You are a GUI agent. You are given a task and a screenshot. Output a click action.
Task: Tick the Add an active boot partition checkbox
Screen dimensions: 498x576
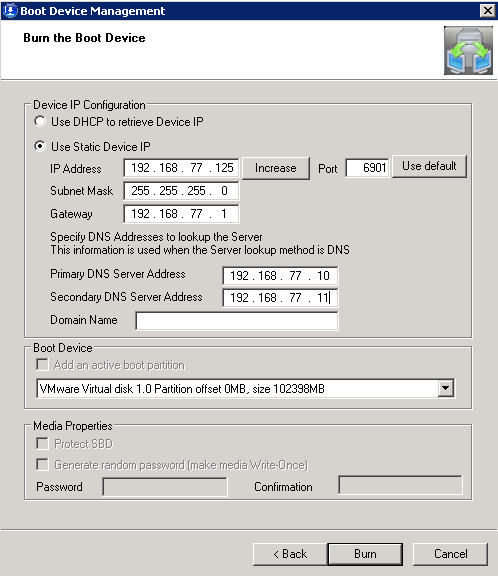click(x=42, y=365)
